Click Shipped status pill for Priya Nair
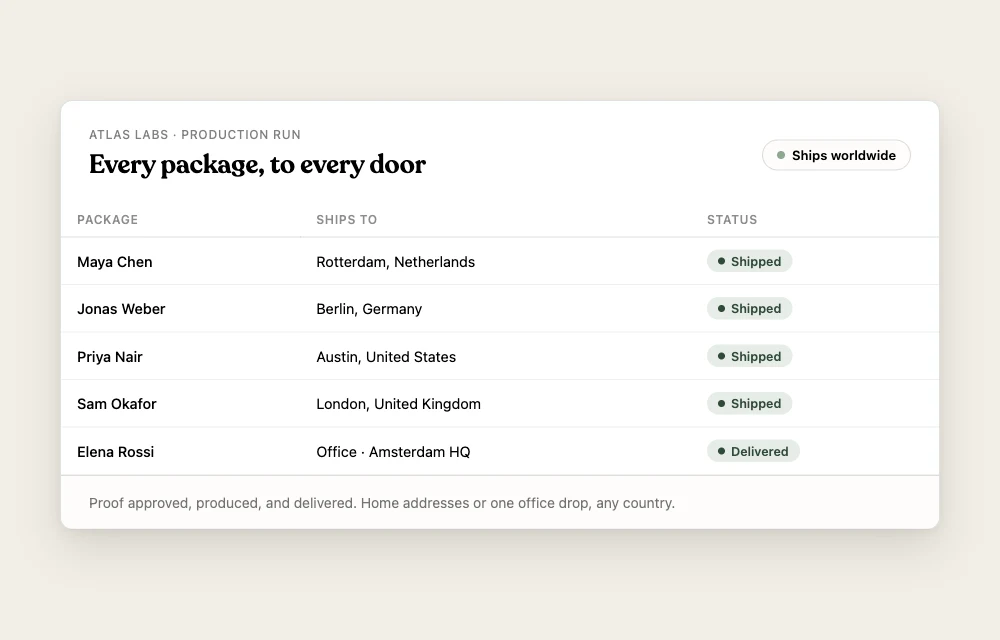The image size is (1000, 640). click(749, 356)
